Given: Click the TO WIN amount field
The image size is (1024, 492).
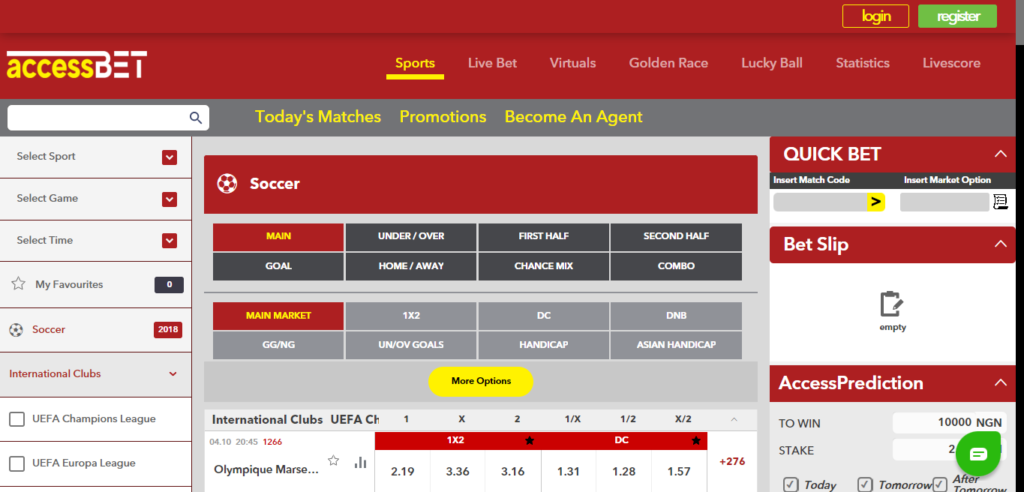Looking at the screenshot, I should point(948,423).
